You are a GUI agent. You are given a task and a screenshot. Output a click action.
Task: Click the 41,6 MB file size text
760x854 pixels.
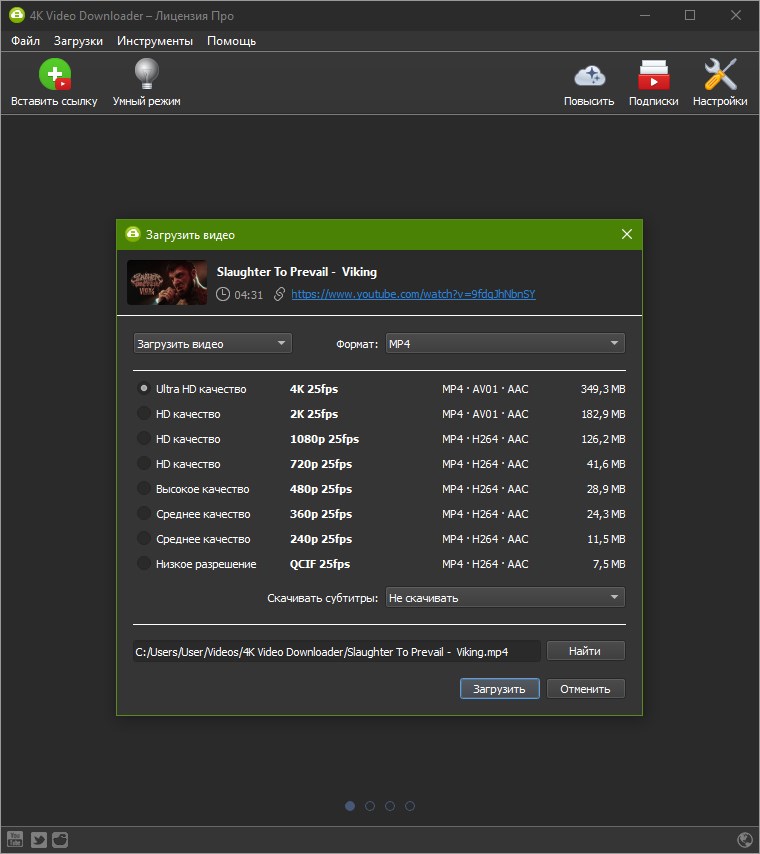click(x=606, y=464)
